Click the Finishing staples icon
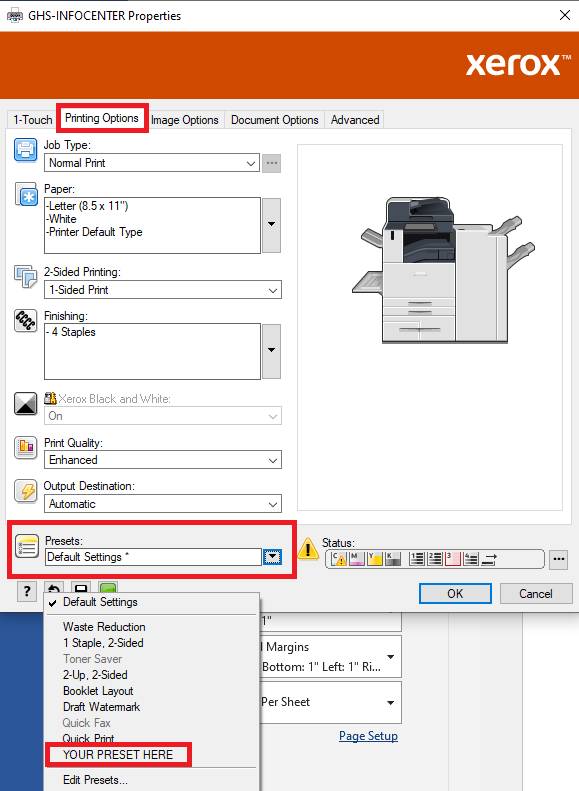 (x=26, y=321)
